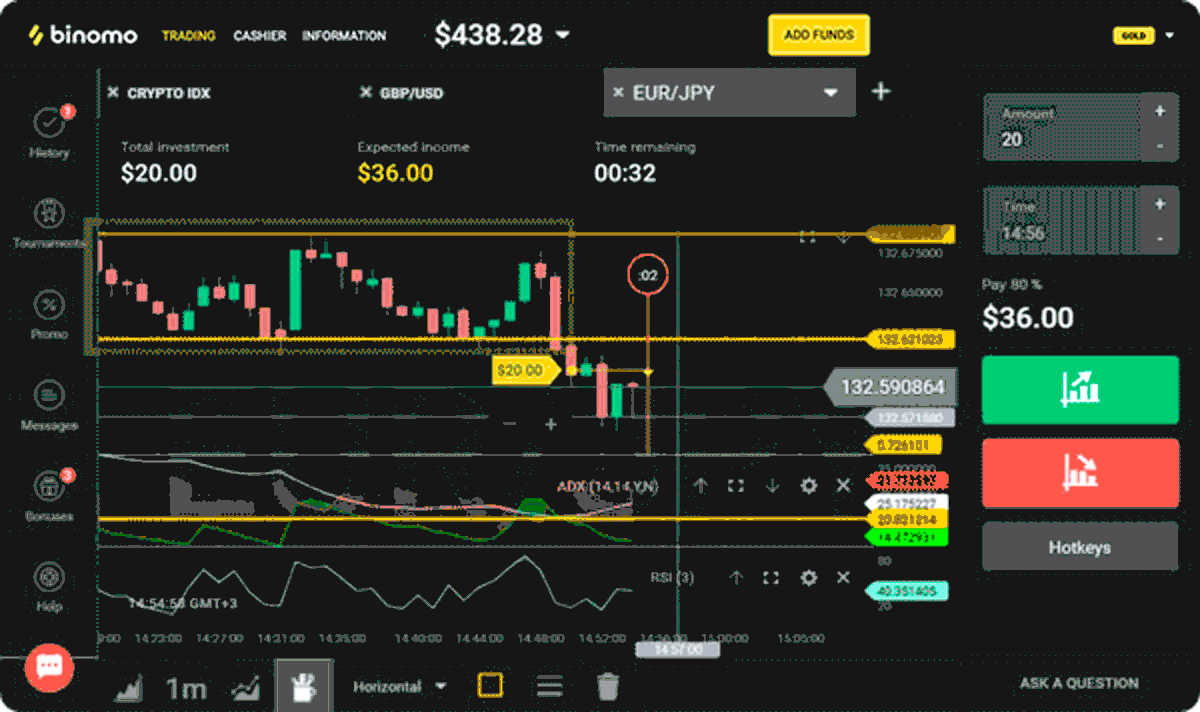The width and height of the screenshot is (1200, 712).
Task: Open the Hotkeys button
Action: pos(1081,547)
